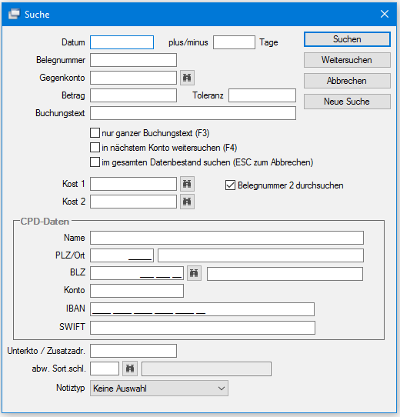The width and height of the screenshot is (400, 417).
Task: Tick im gesamten Datenbestand suchen checkbox
Action: point(95,162)
